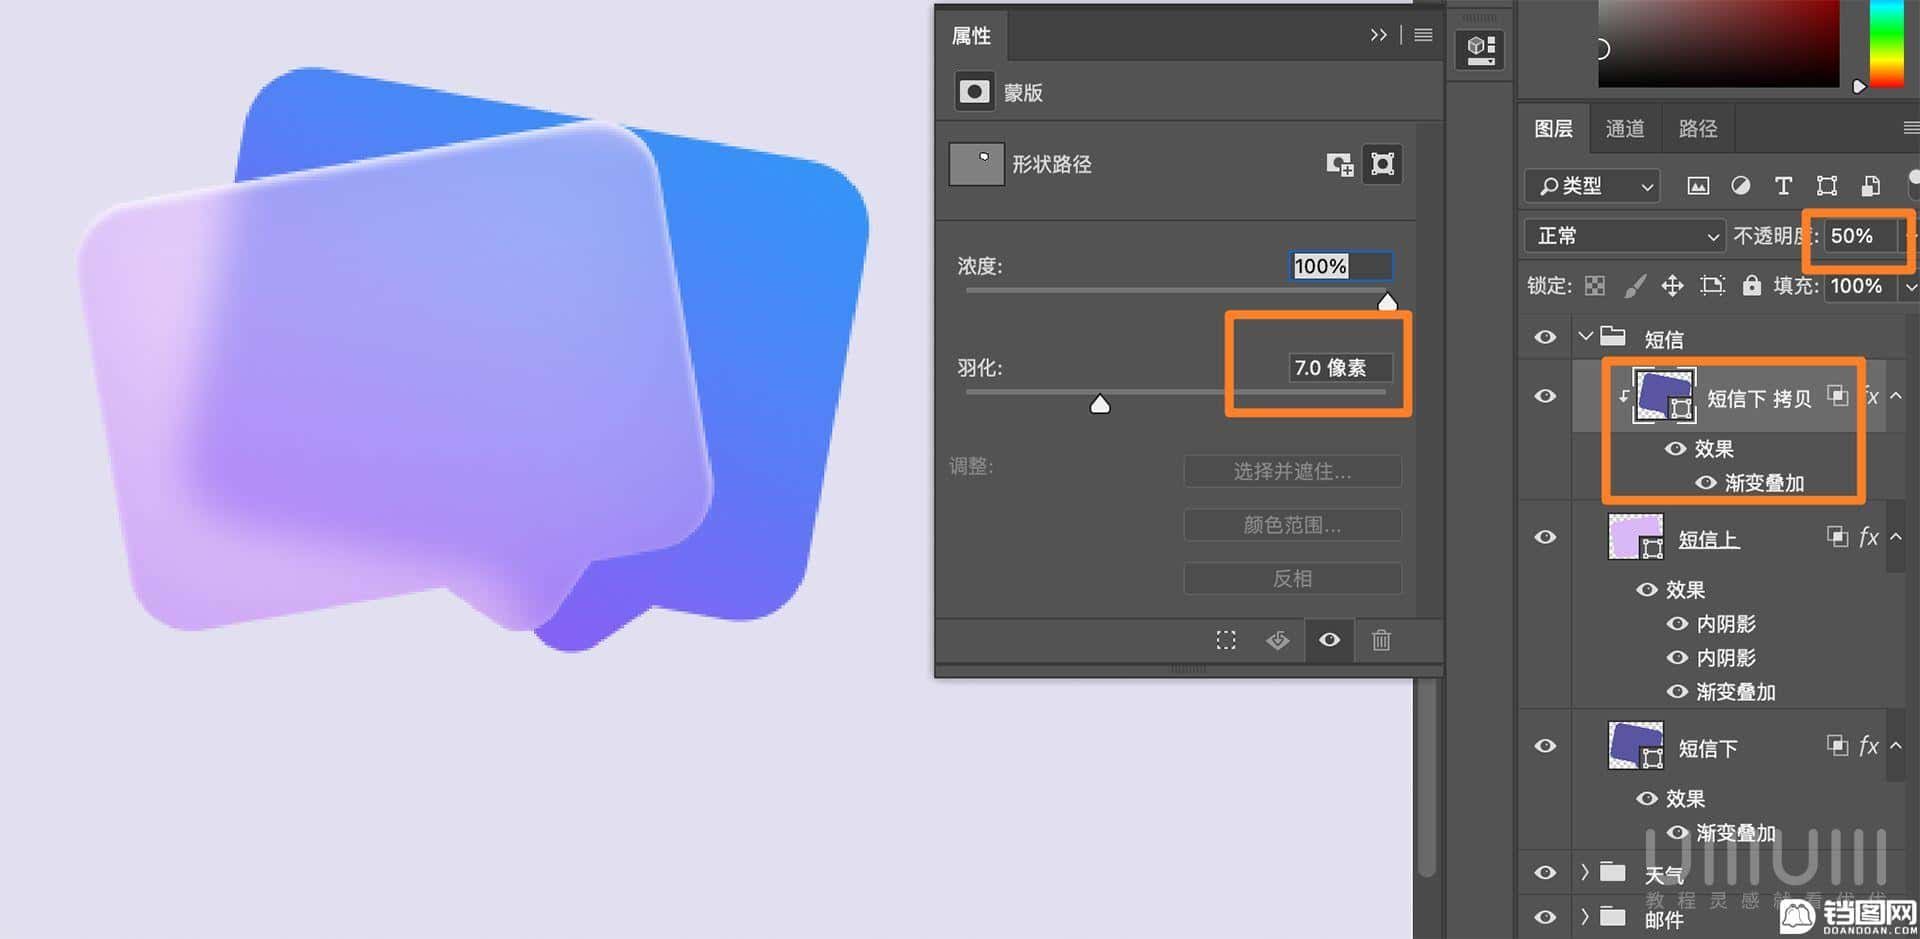Image resolution: width=1920 pixels, height=939 pixels.
Task: Click blend options icon on 短信下 layer
Action: pyautogui.click(x=1837, y=745)
